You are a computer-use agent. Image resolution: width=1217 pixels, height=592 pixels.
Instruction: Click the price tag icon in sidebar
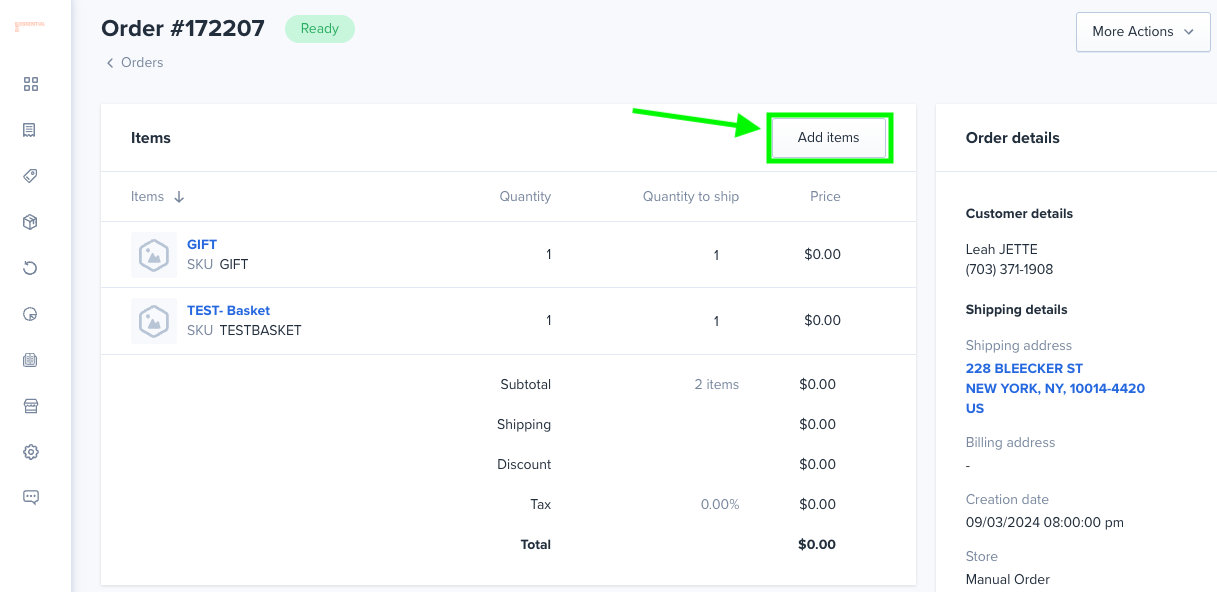30,176
